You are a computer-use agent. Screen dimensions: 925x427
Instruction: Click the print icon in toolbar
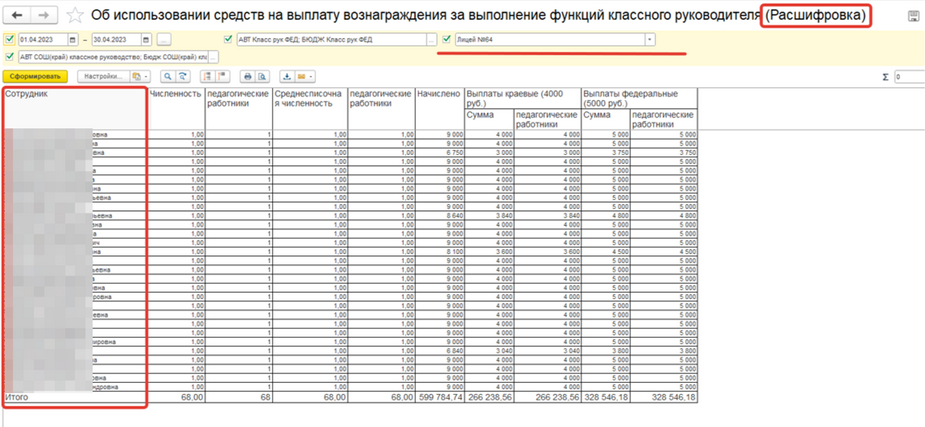(247, 76)
